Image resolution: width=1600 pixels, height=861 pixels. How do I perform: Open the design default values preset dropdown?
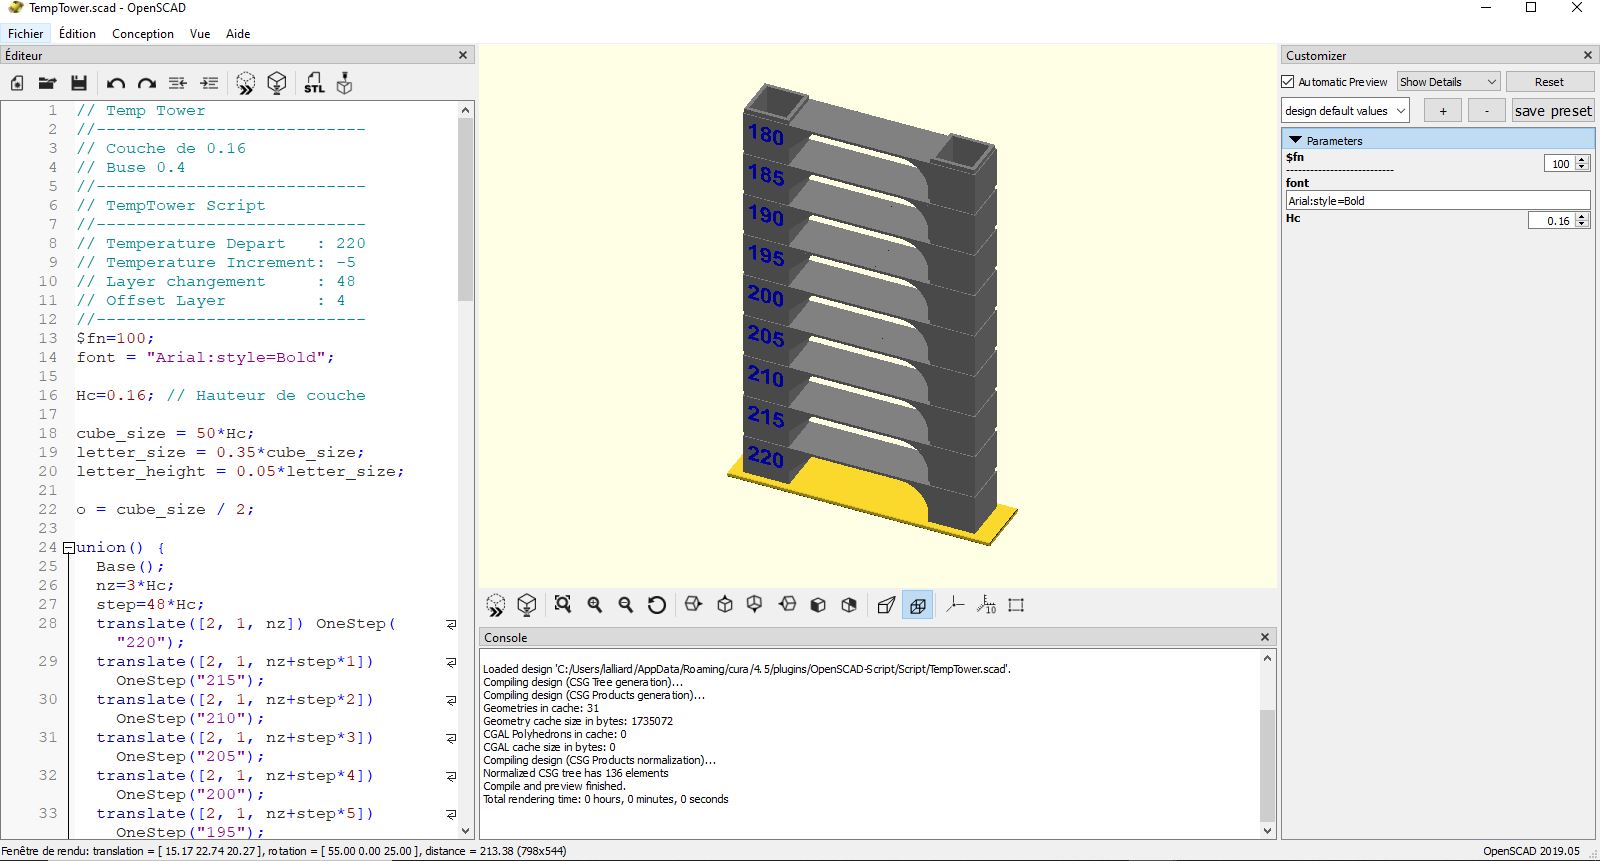pos(1345,111)
